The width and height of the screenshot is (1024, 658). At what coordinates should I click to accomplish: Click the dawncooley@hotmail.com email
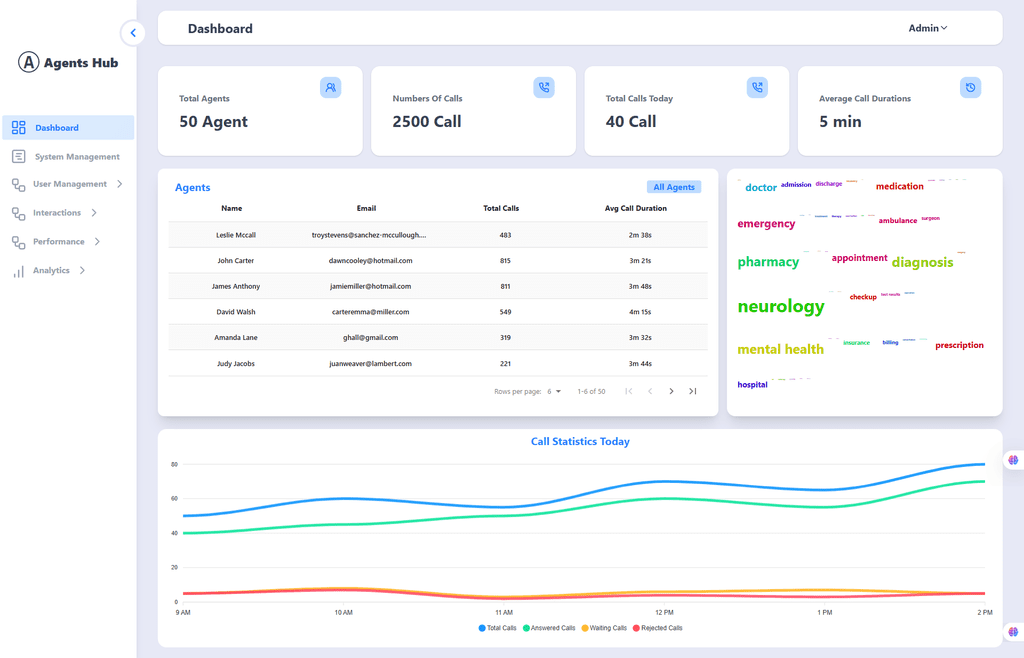click(x=370, y=260)
